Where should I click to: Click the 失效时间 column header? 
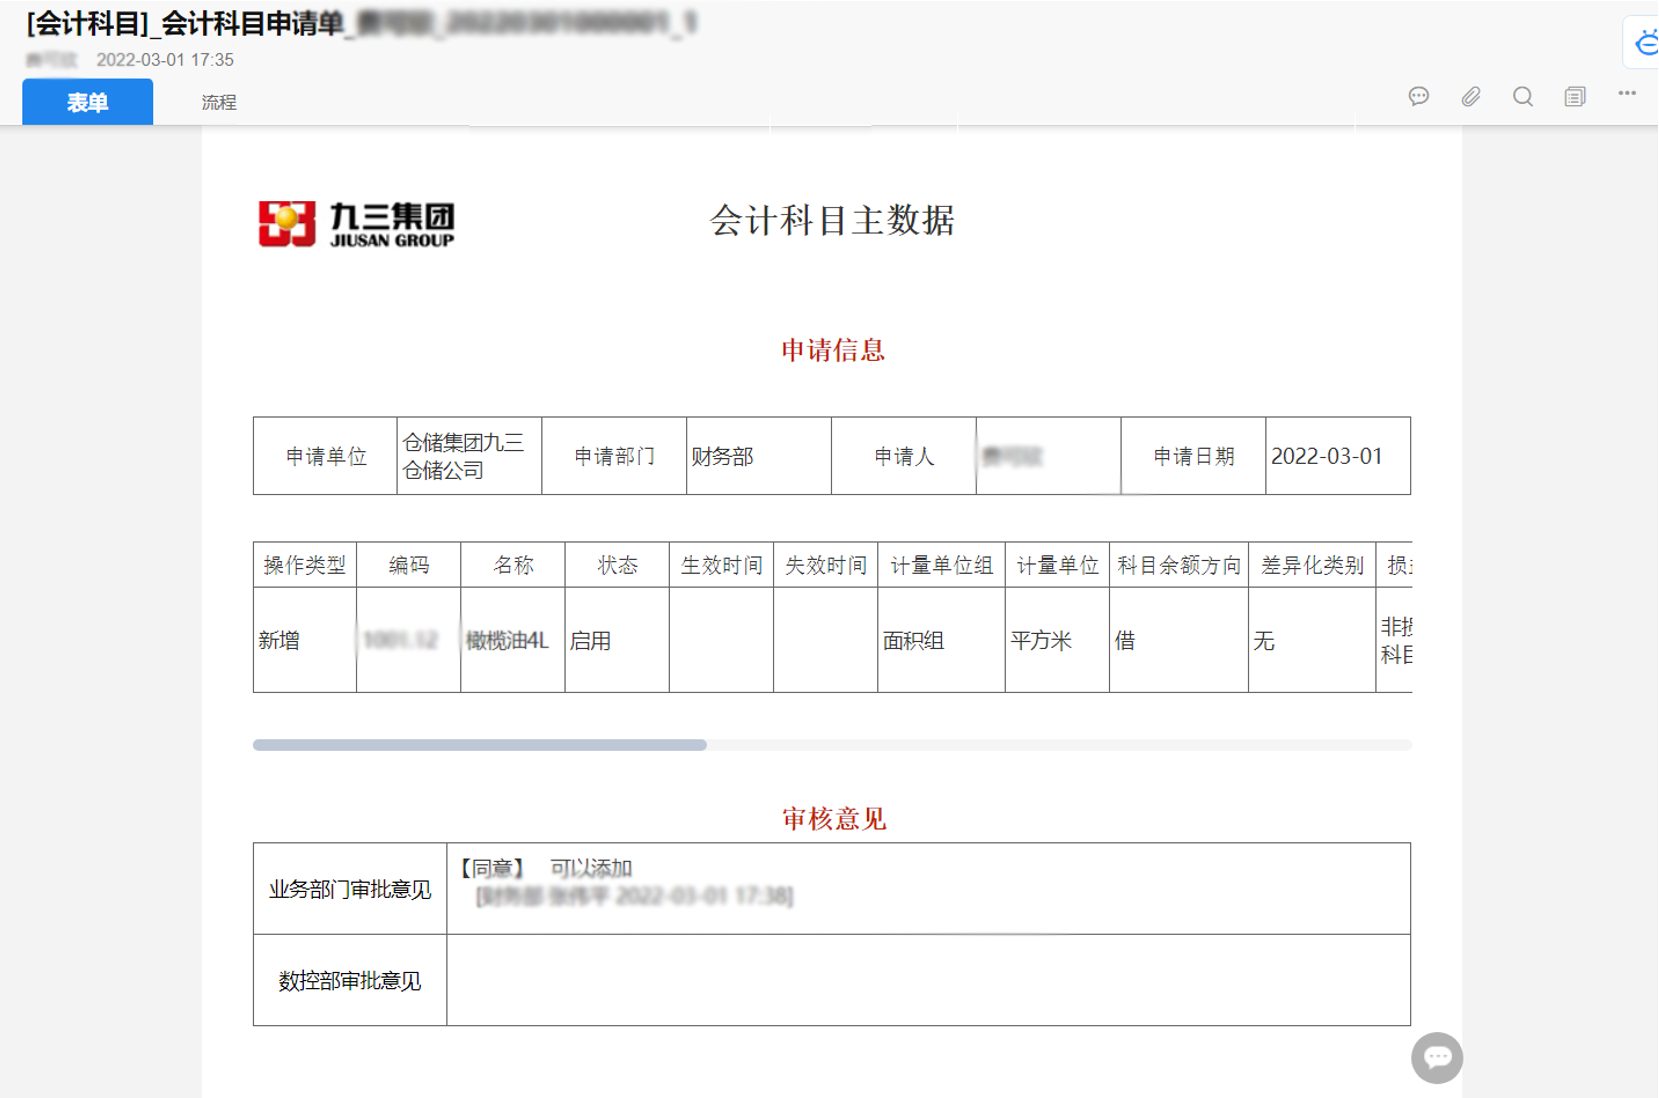825,565
